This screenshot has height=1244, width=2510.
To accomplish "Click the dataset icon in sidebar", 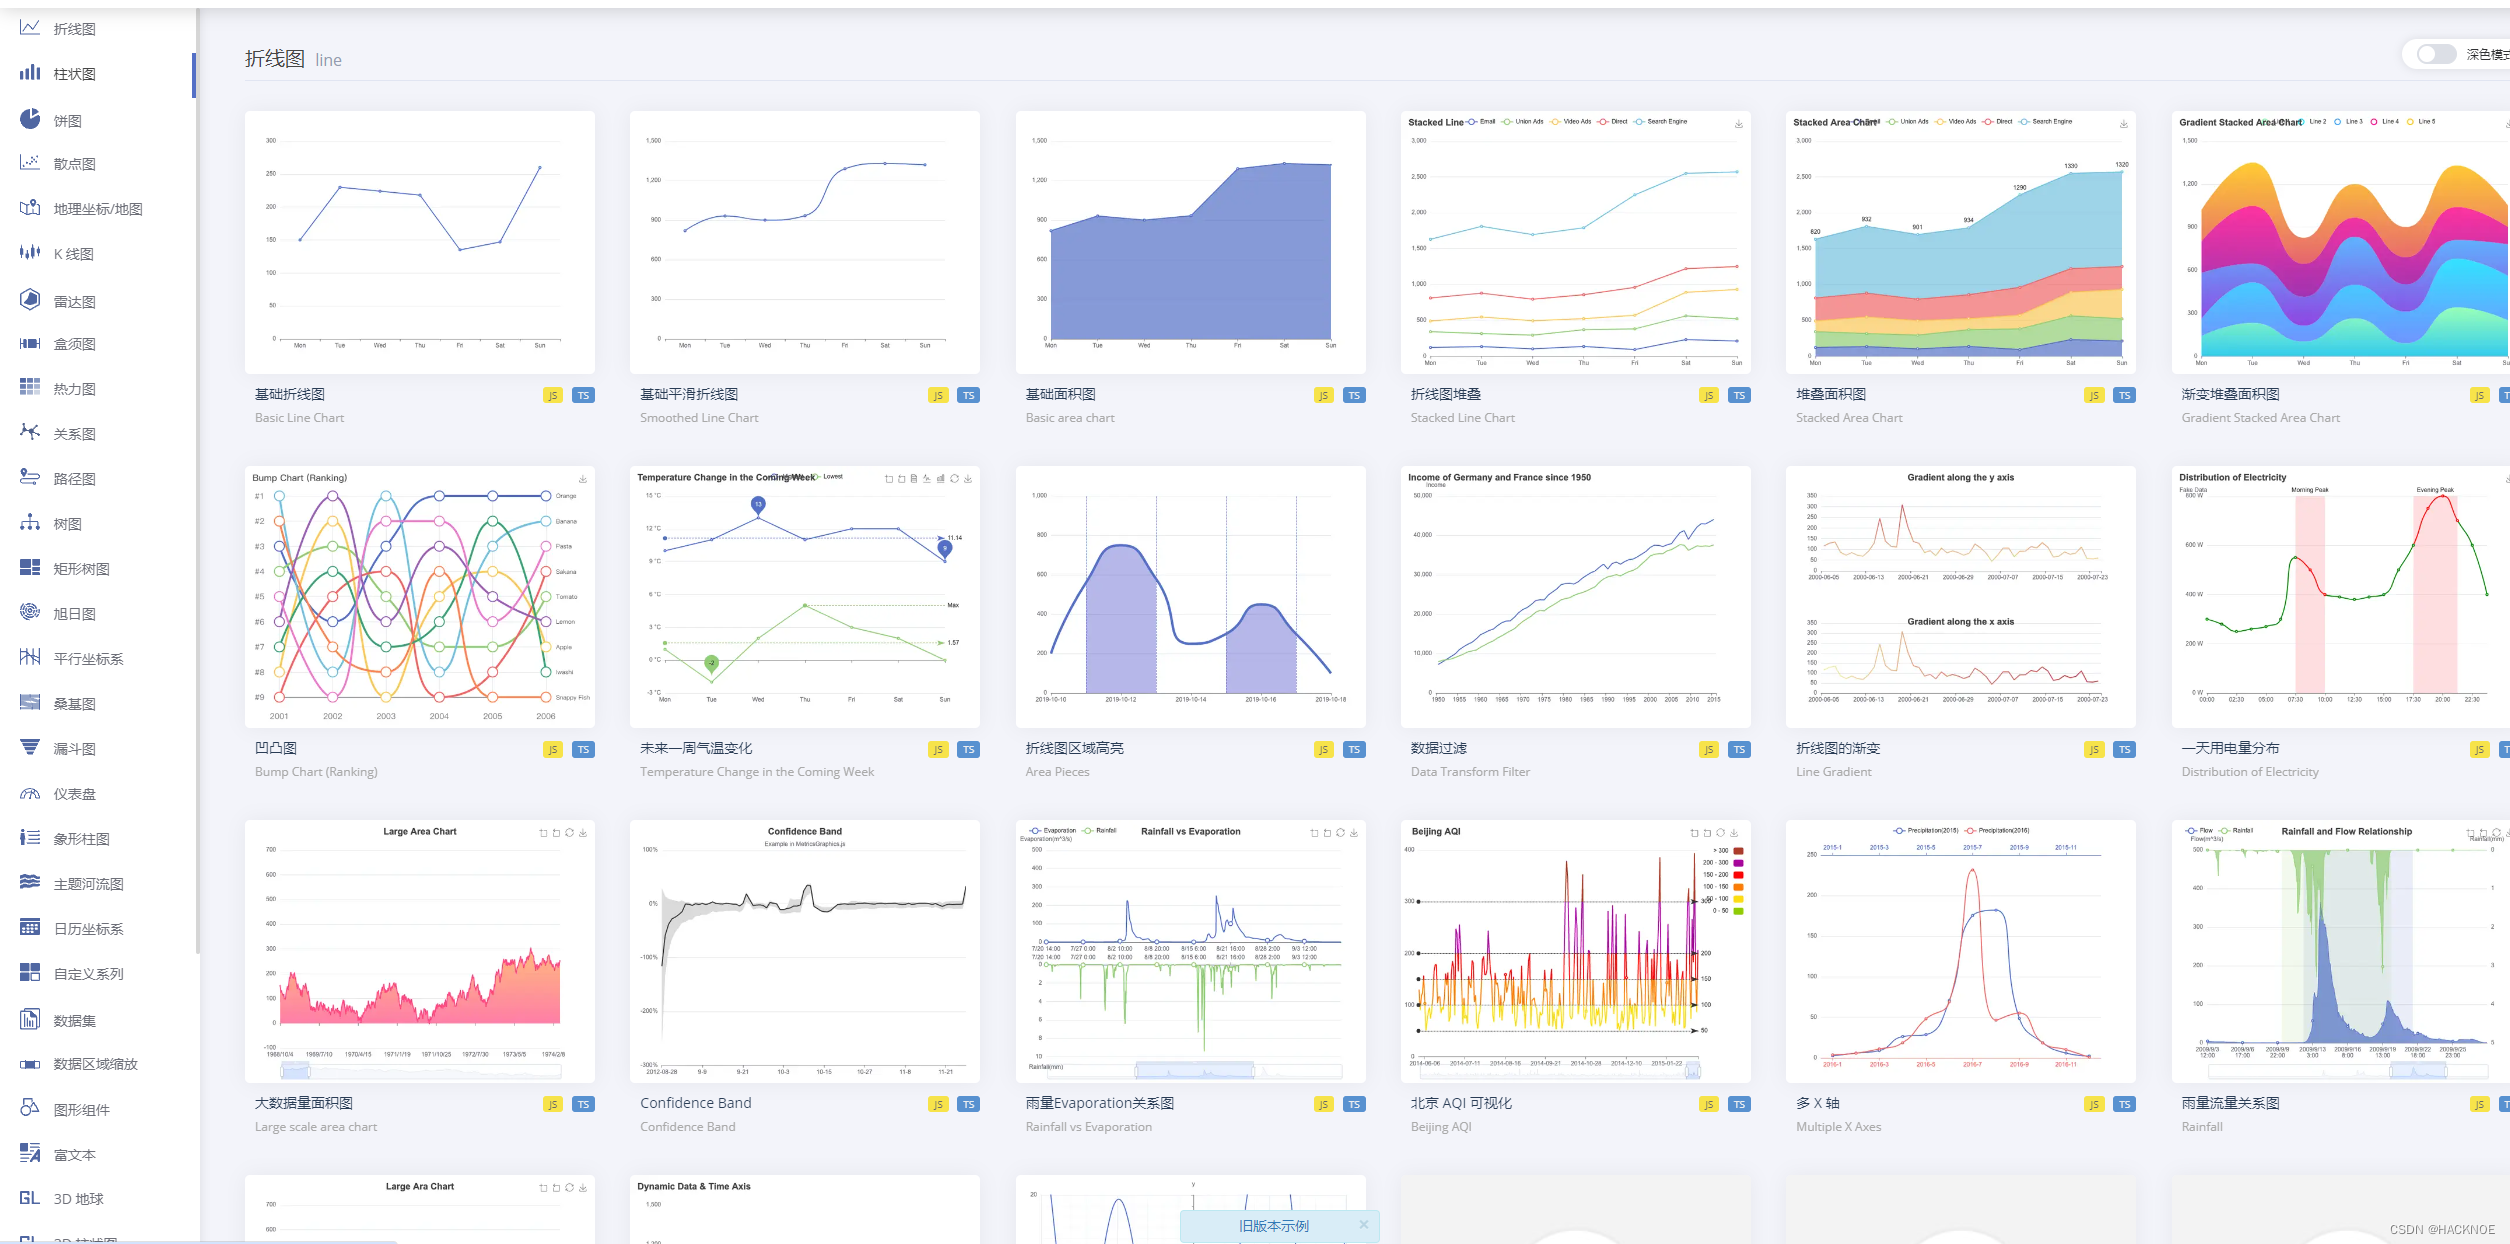I will coord(30,1019).
